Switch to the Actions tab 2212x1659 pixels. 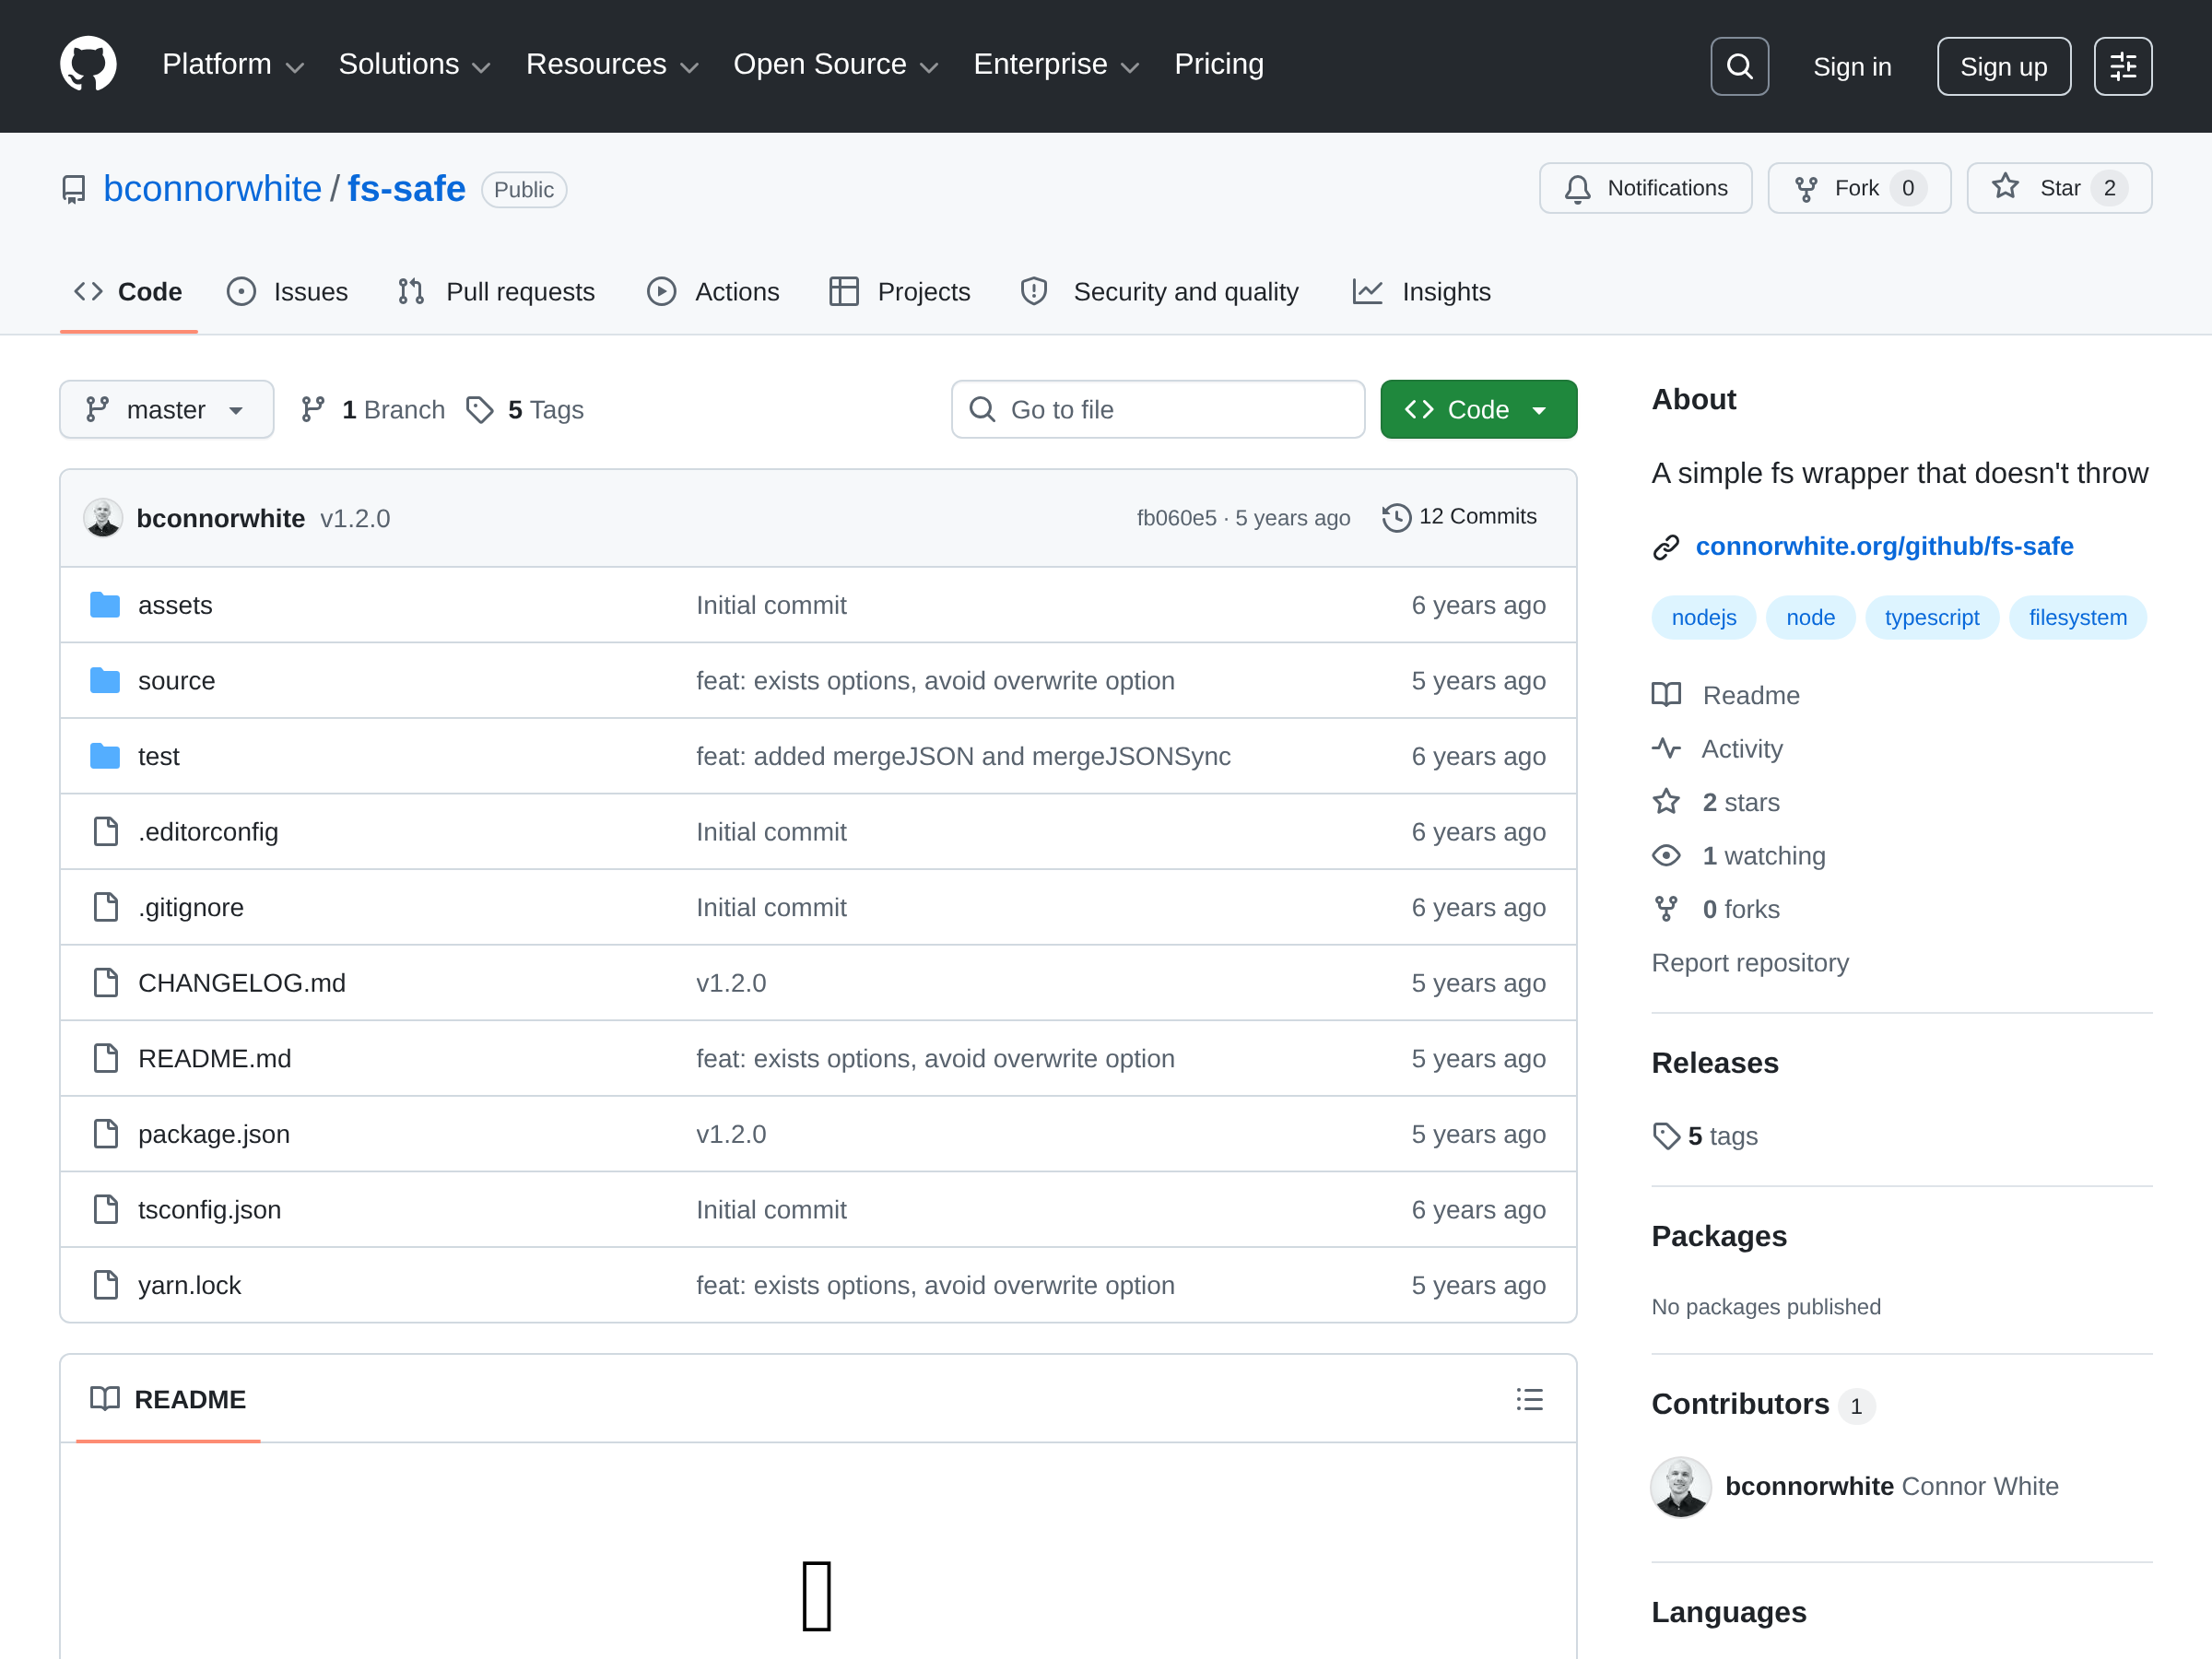(x=713, y=292)
